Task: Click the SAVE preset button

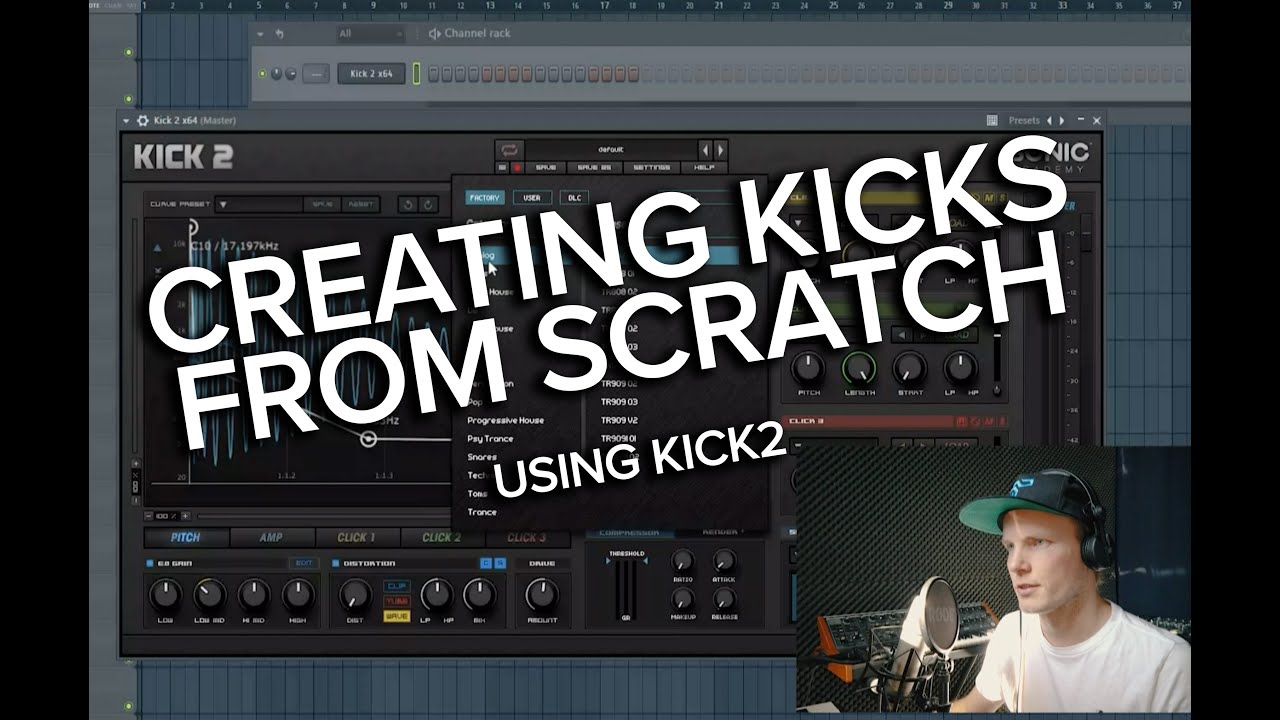Action: [546, 168]
